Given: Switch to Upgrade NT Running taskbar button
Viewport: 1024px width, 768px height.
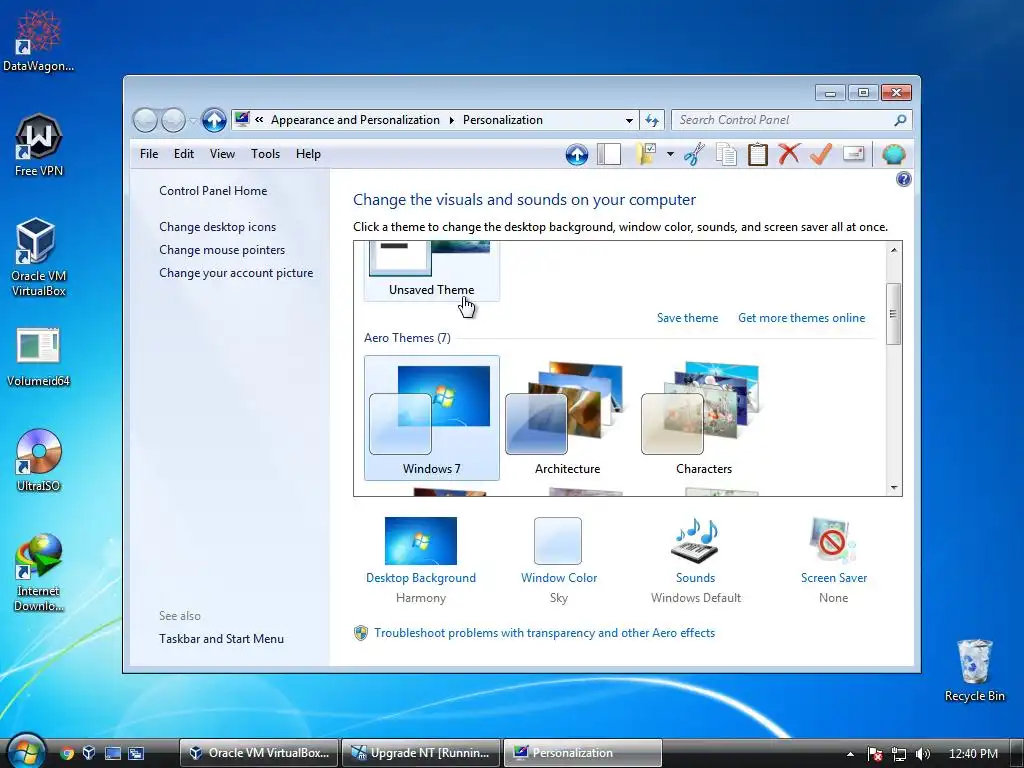Looking at the screenshot, I should coord(421,753).
